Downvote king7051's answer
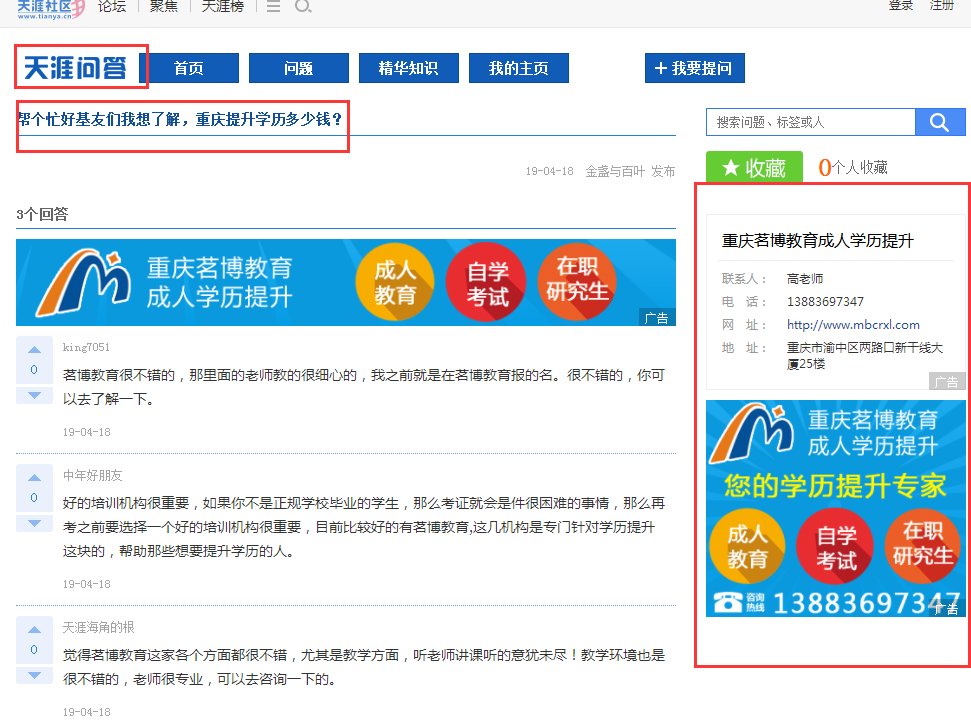 coord(35,395)
